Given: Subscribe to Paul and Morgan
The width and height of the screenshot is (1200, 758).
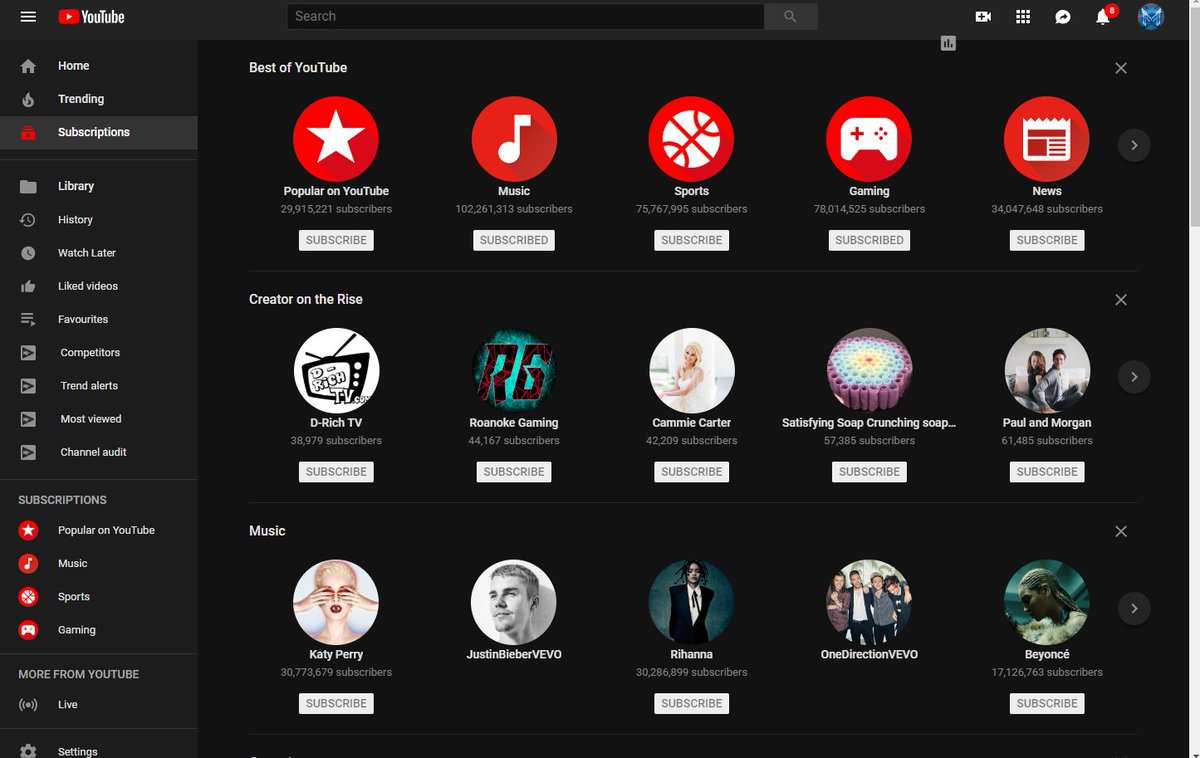Looking at the screenshot, I should (1047, 472).
